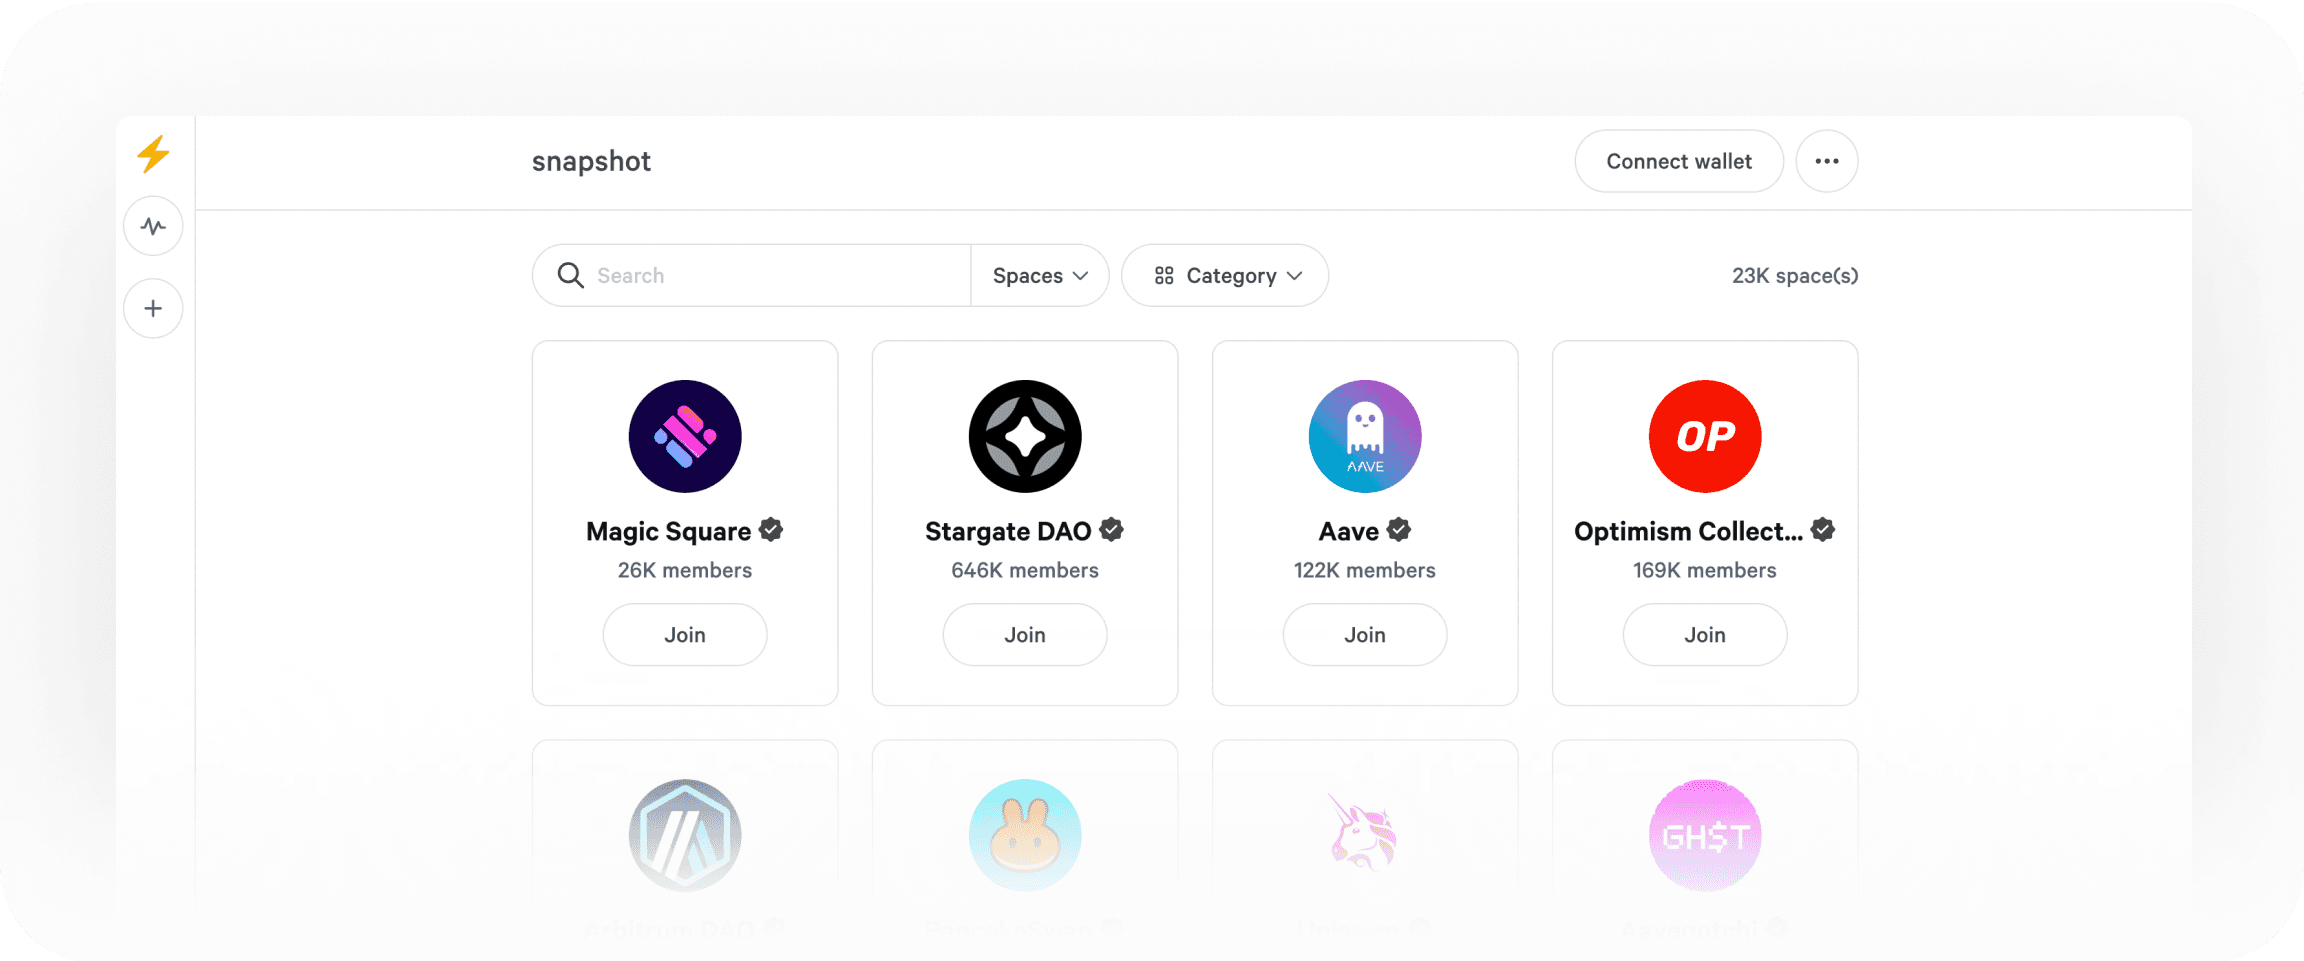The height and width of the screenshot is (961, 2304).
Task: Click the search magnifier icon
Action: [570, 275]
